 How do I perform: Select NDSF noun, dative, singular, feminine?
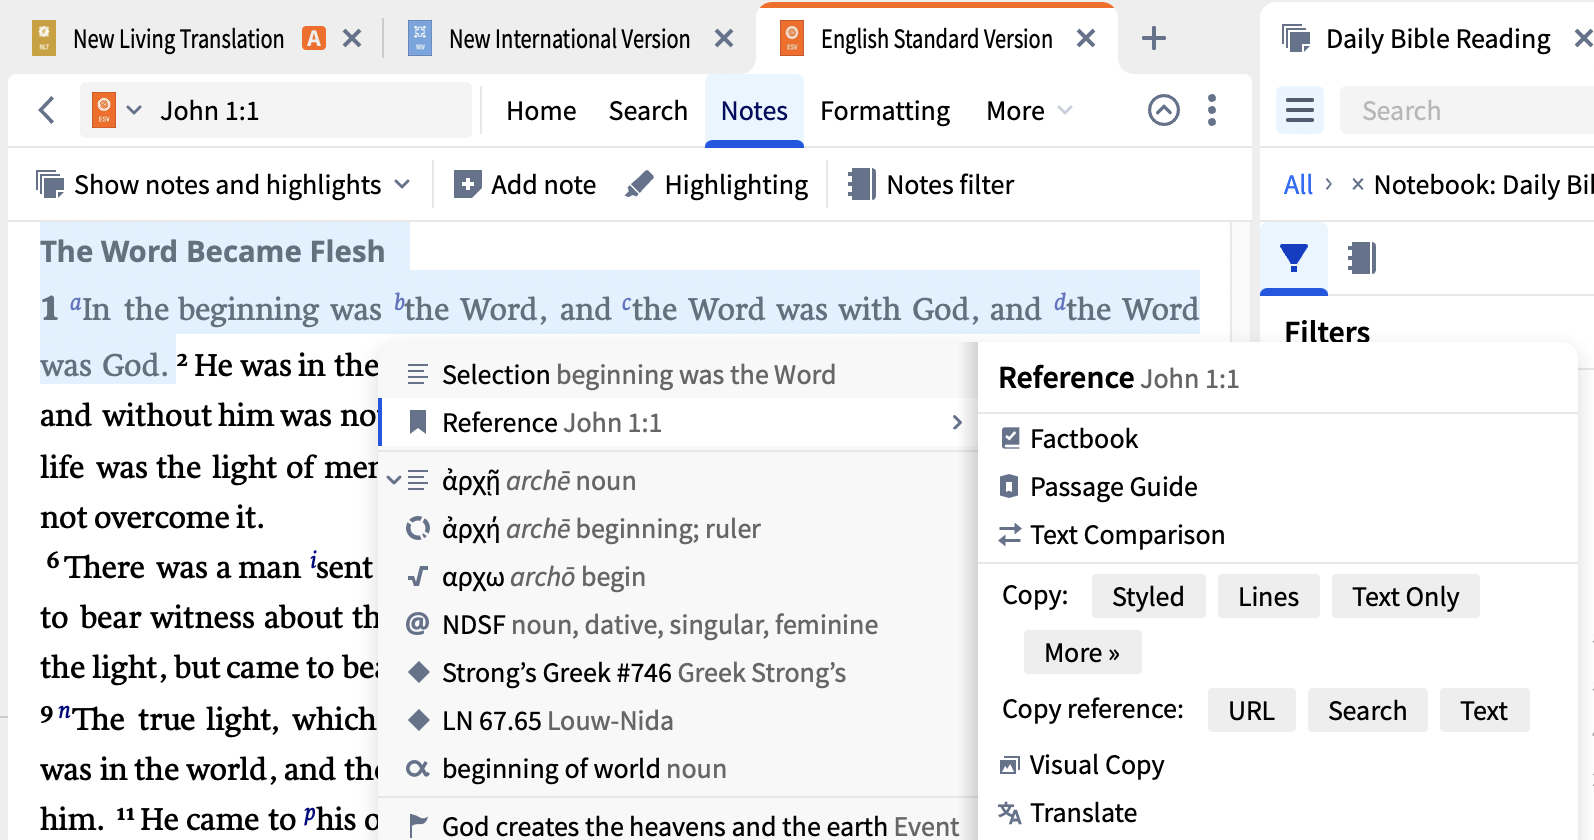(678, 625)
